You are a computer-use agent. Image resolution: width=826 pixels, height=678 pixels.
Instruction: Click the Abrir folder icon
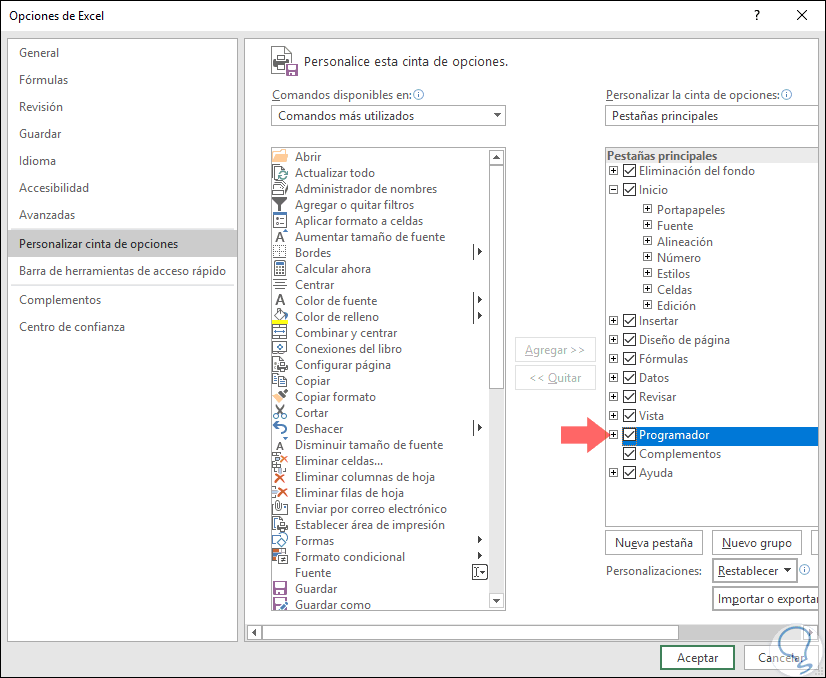(x=280, y=156)
